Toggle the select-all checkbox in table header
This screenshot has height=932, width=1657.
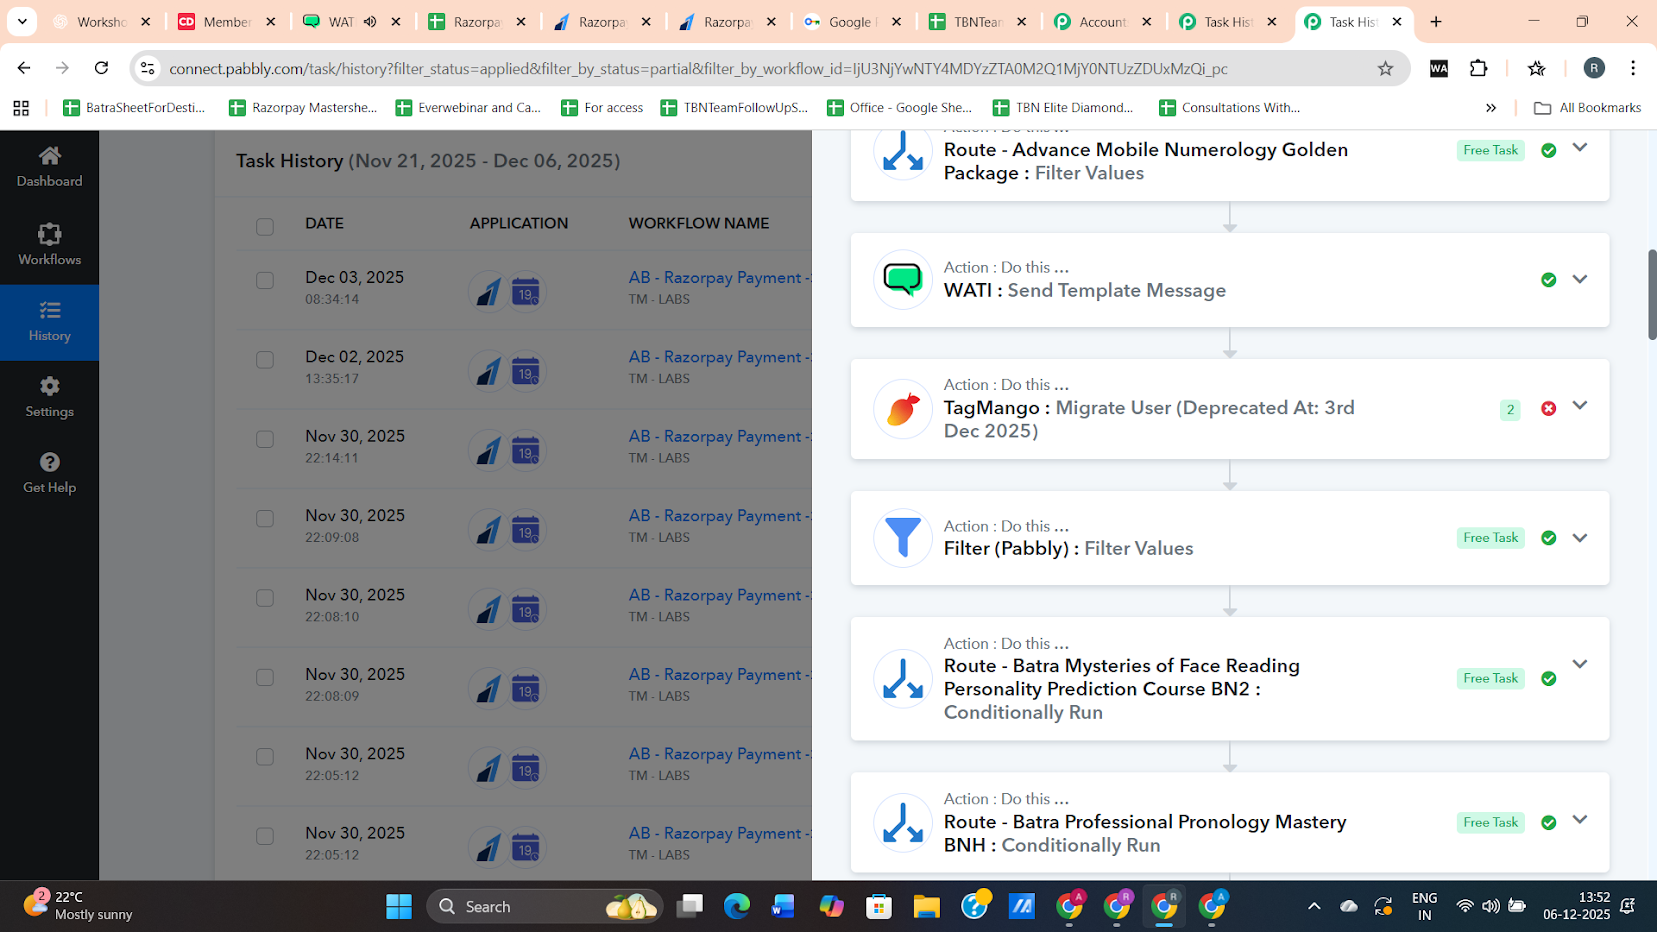(x=265, y=226)
